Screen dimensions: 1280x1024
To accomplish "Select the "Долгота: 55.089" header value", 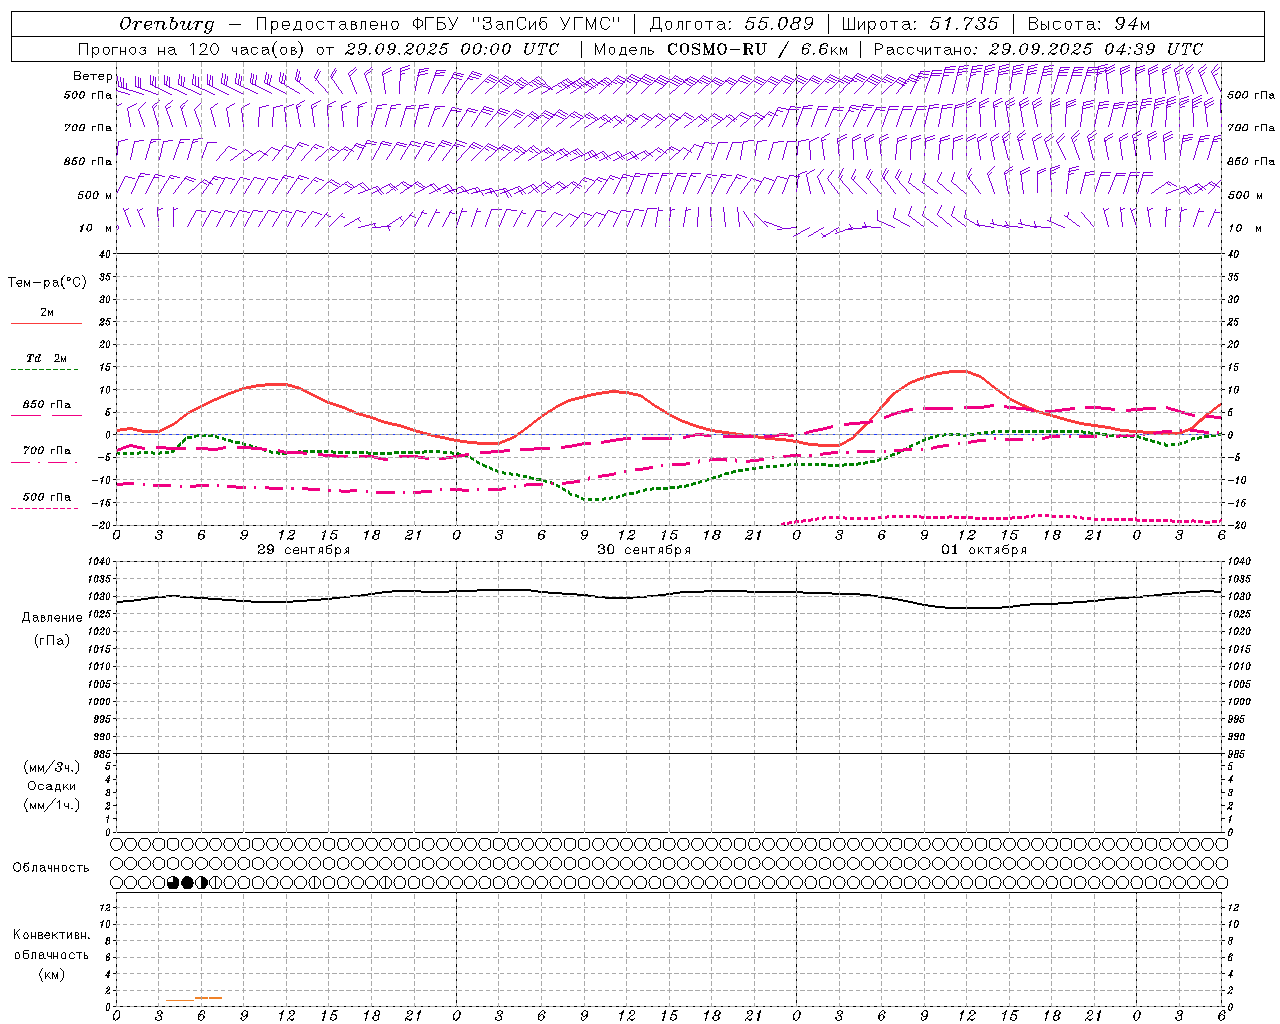I will [x=731, y=24].
